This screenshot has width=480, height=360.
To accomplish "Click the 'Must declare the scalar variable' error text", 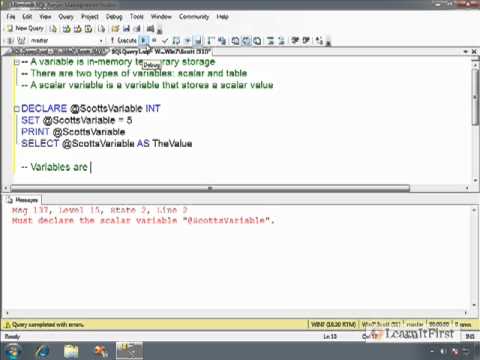I will 143,220.
